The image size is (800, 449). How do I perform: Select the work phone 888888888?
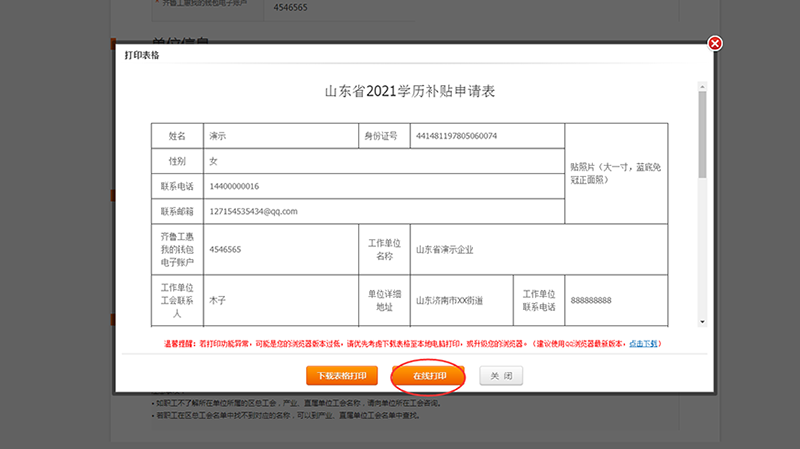[591, 301]
